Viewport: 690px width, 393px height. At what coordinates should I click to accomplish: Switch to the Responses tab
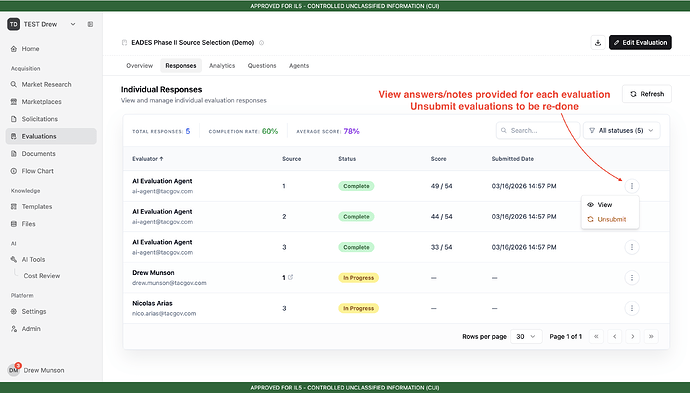181,66
